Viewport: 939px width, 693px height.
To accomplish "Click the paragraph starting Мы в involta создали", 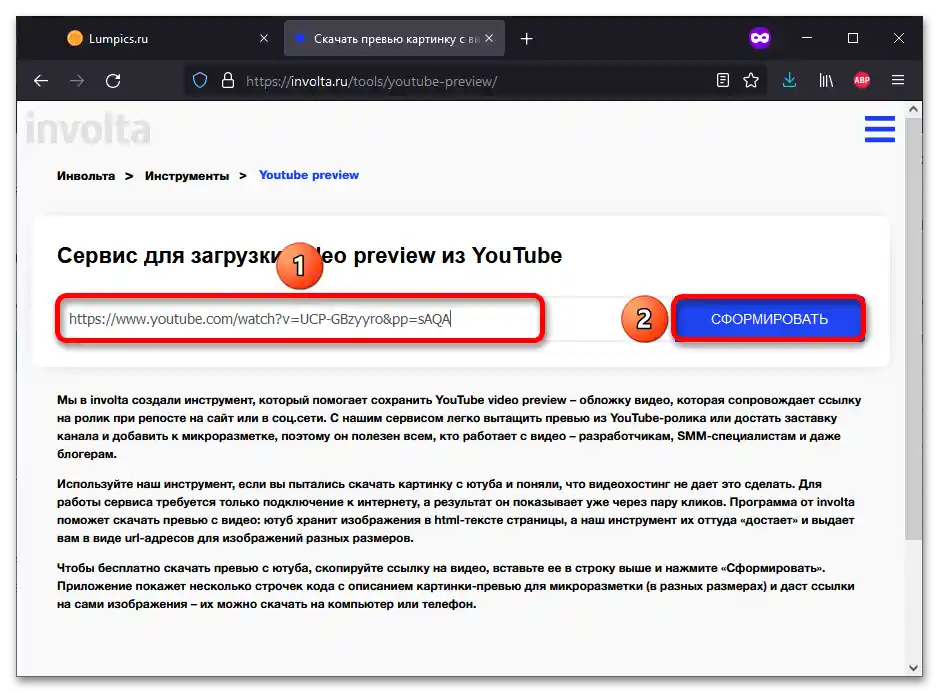I will [x=459, y=427].
